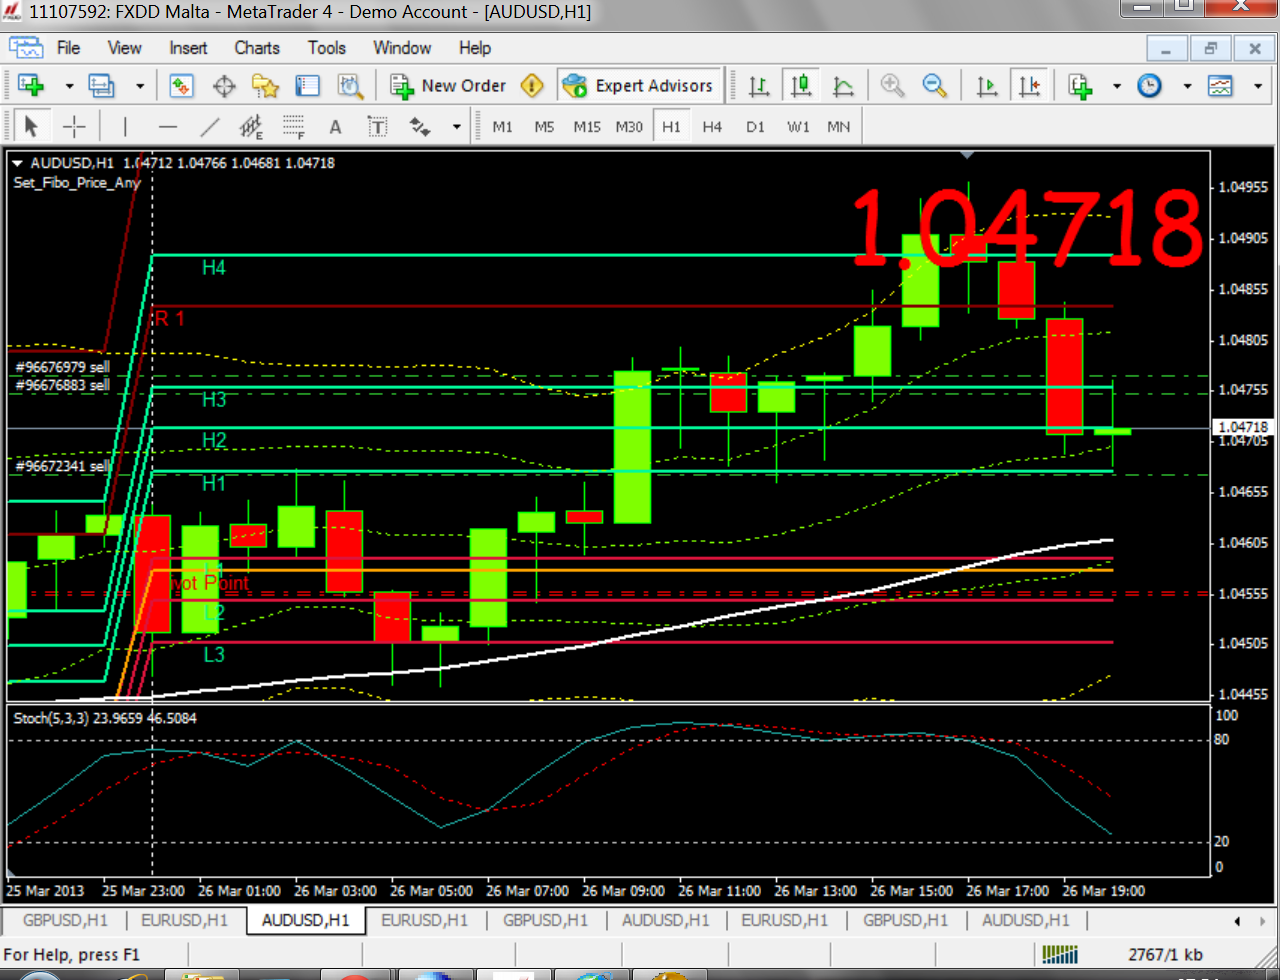
Task: Click the MetaTrader chart icon in menu bar
Action: point(27,47)
